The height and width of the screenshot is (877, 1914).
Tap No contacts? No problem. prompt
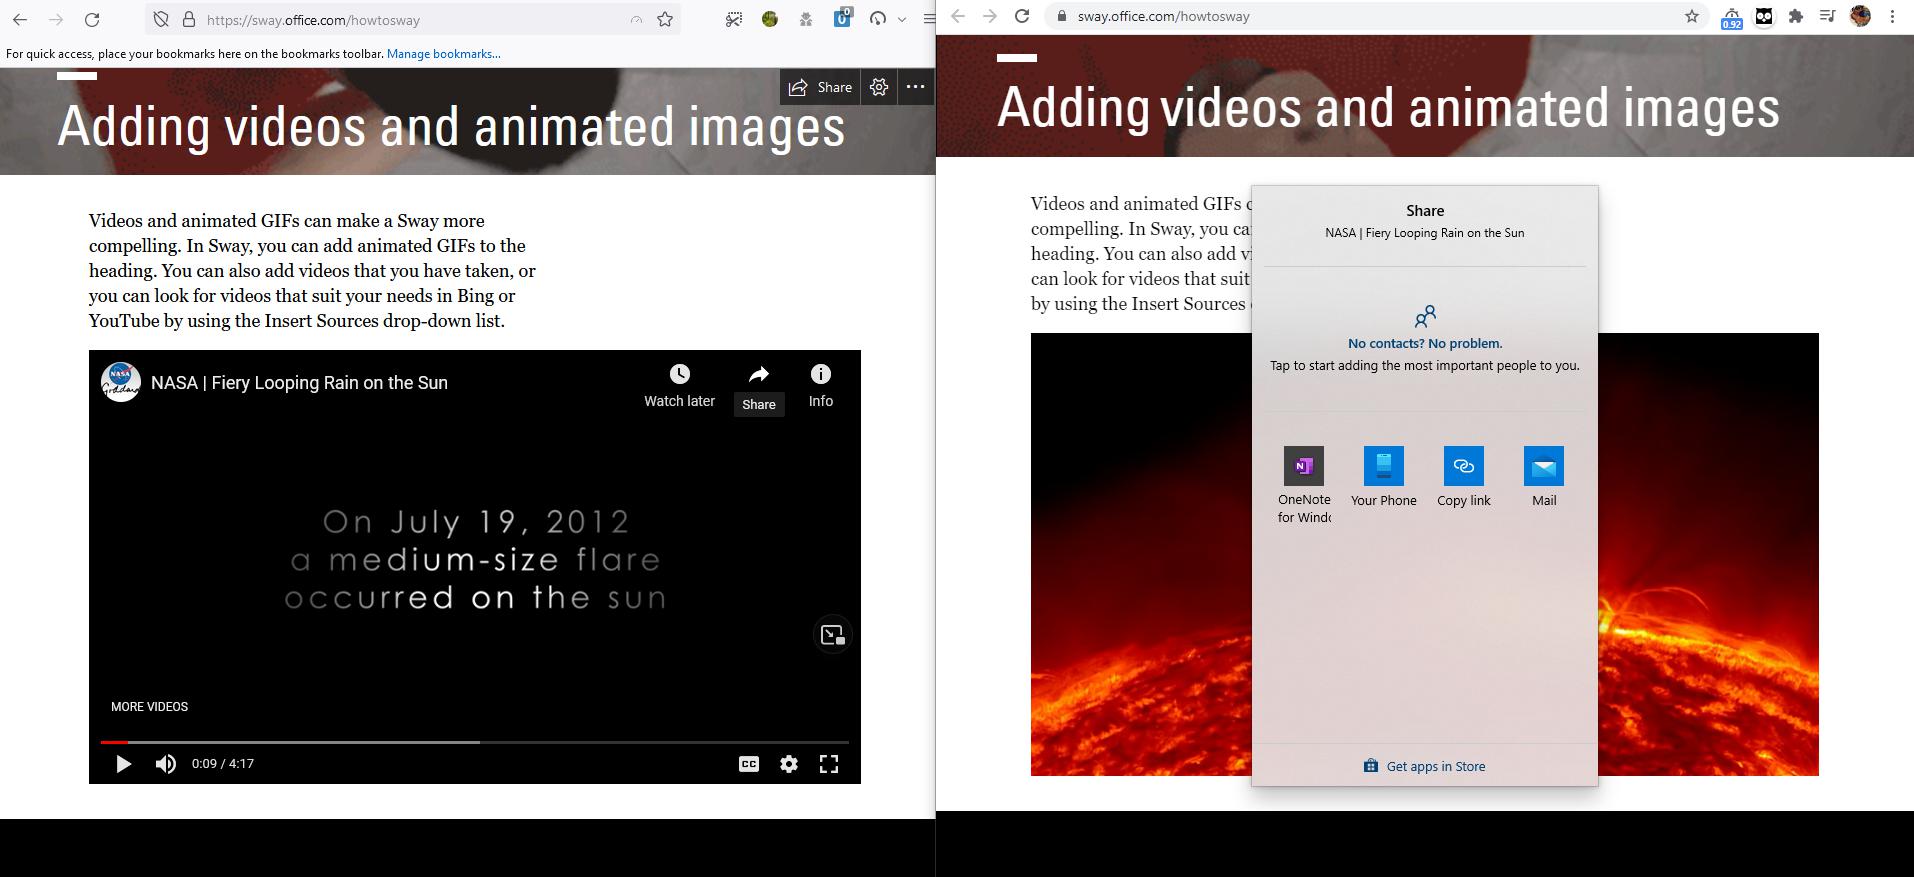[1425, 343]
